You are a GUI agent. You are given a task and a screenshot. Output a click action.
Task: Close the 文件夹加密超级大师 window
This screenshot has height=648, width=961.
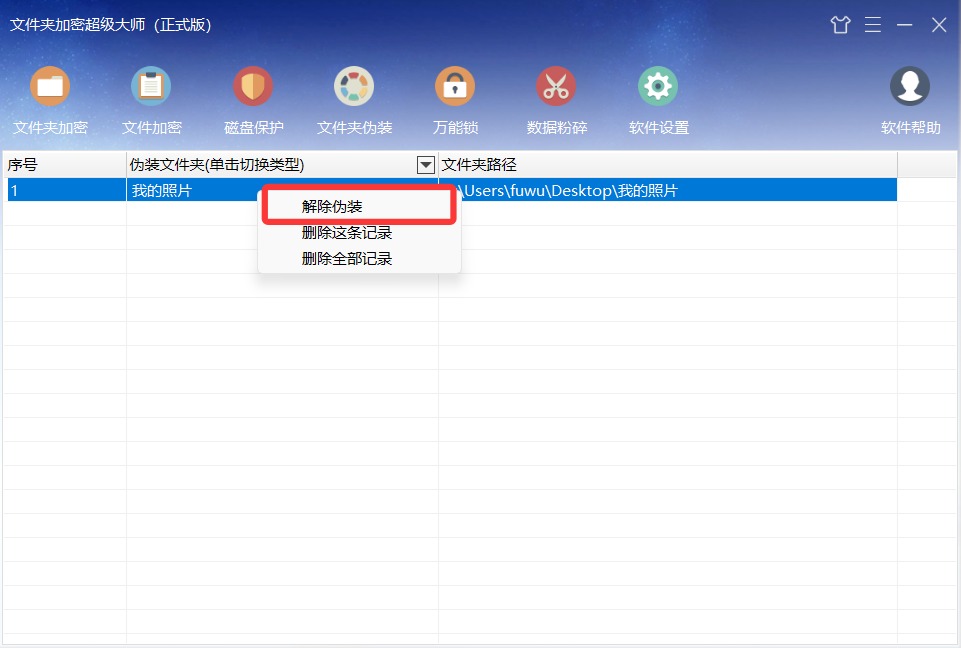pos(939,25)
